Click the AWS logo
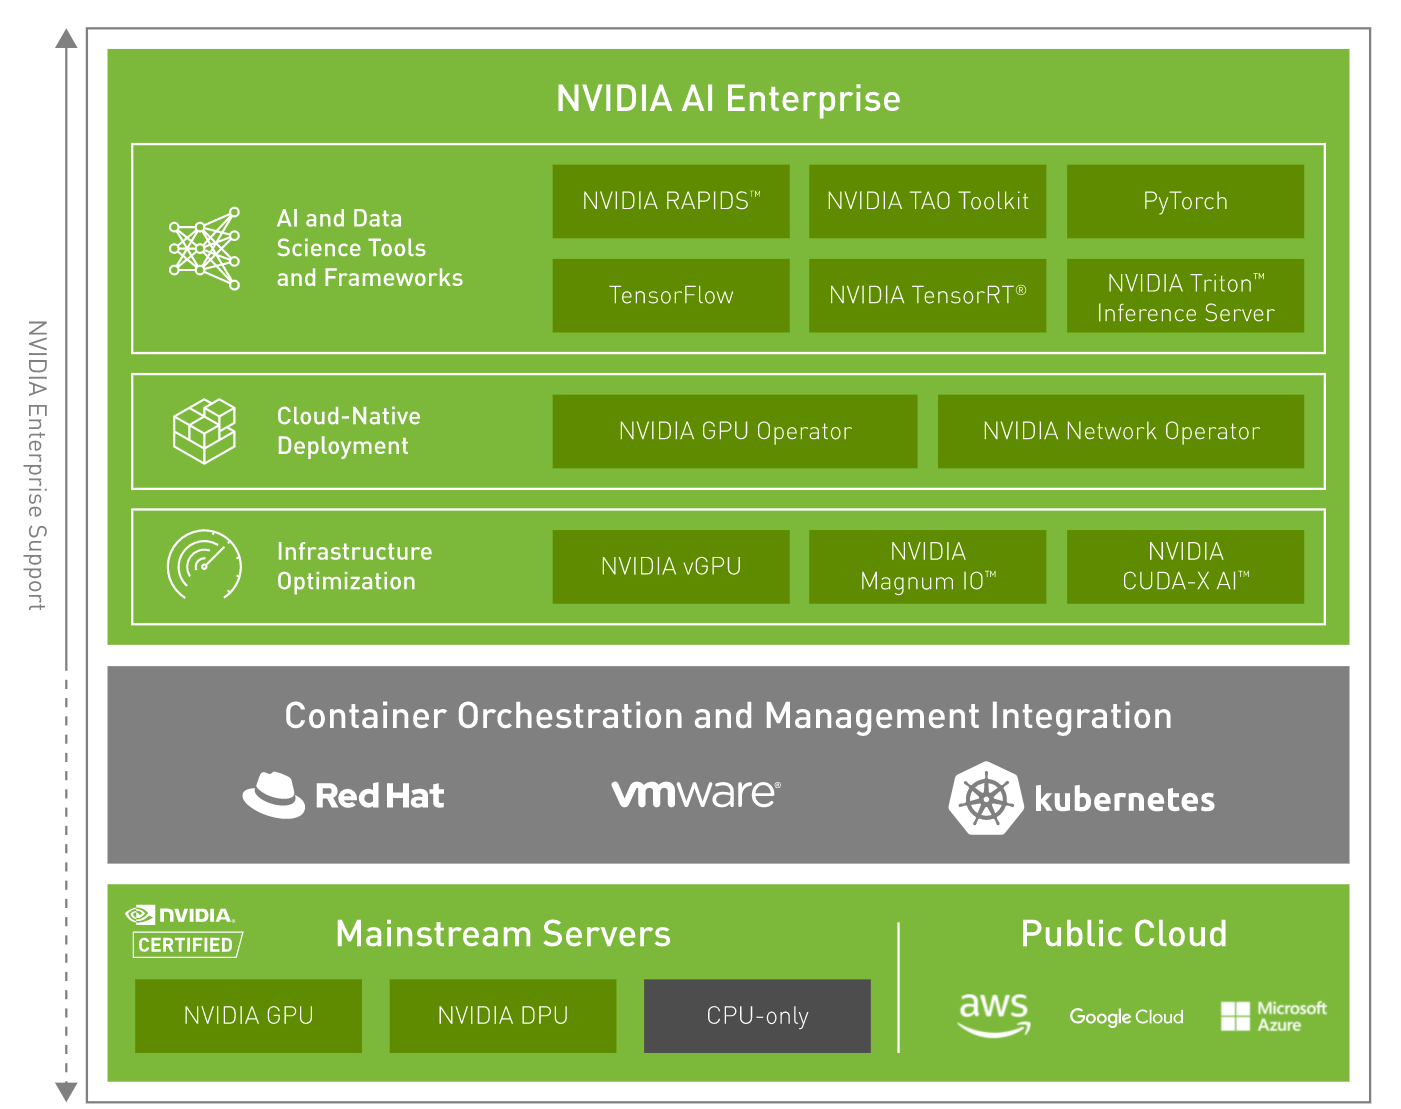This screenshot has width=1401, height=1109. point(994,1015)
